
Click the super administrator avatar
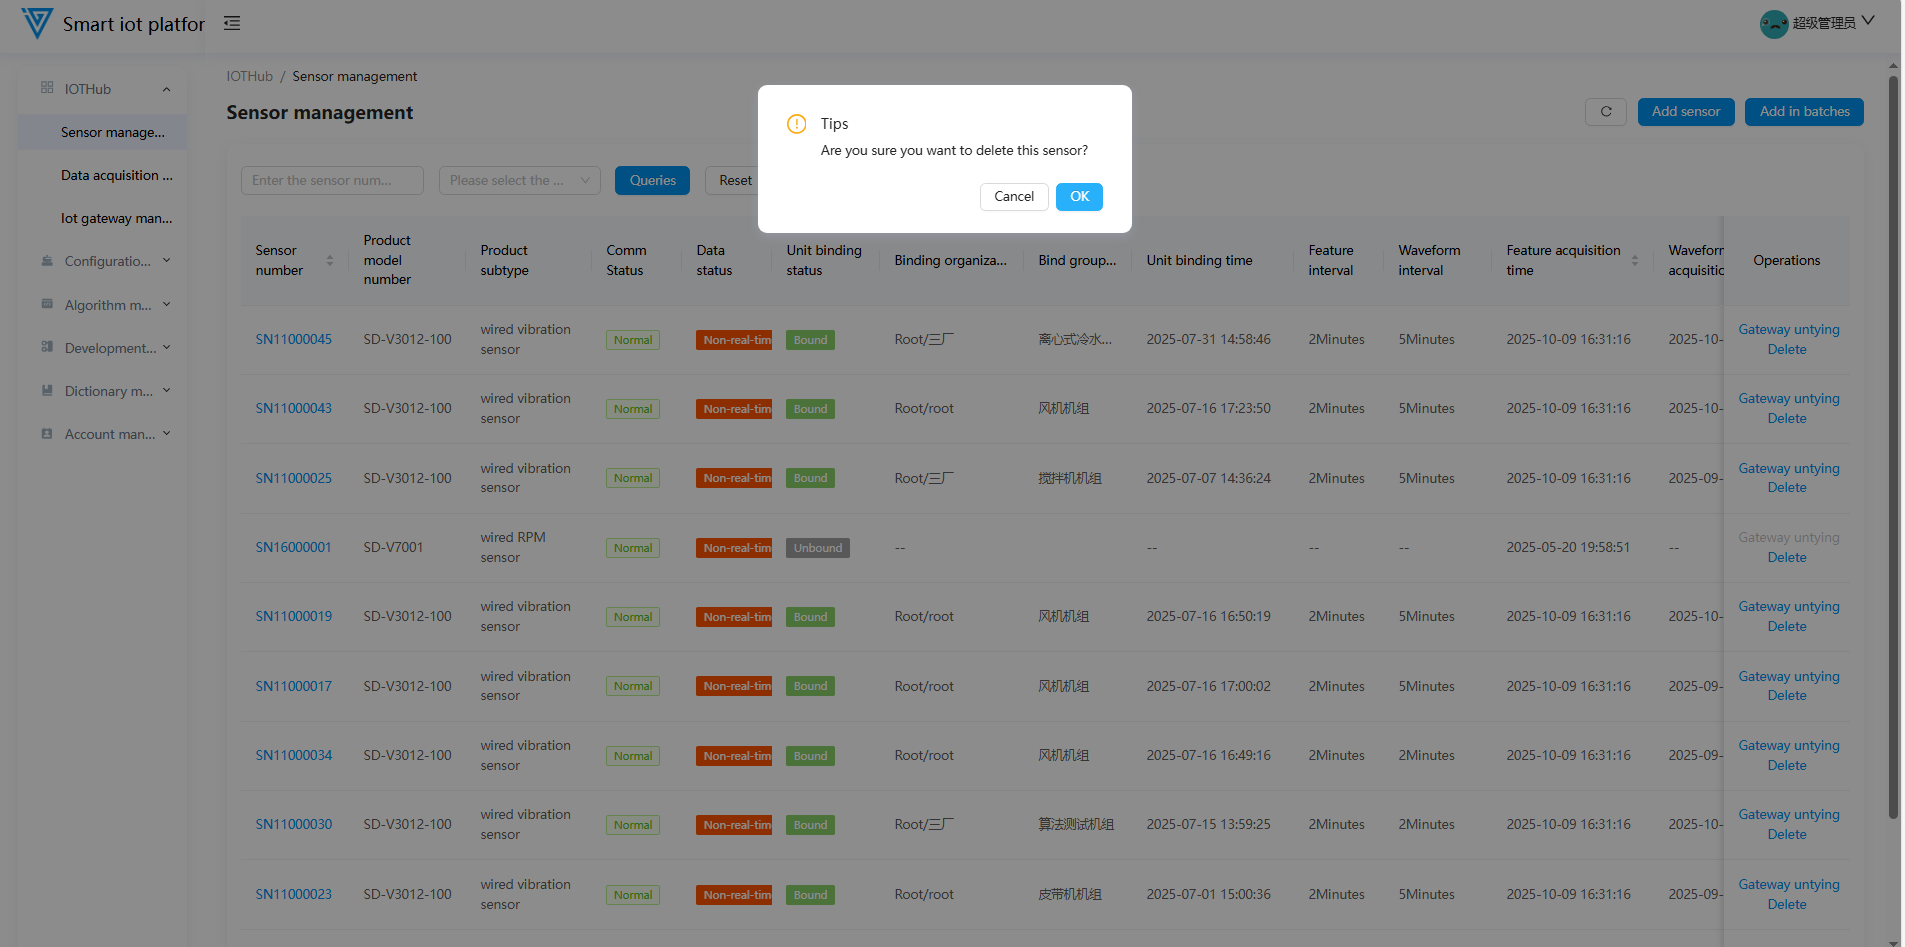[x=1774, y=24]
